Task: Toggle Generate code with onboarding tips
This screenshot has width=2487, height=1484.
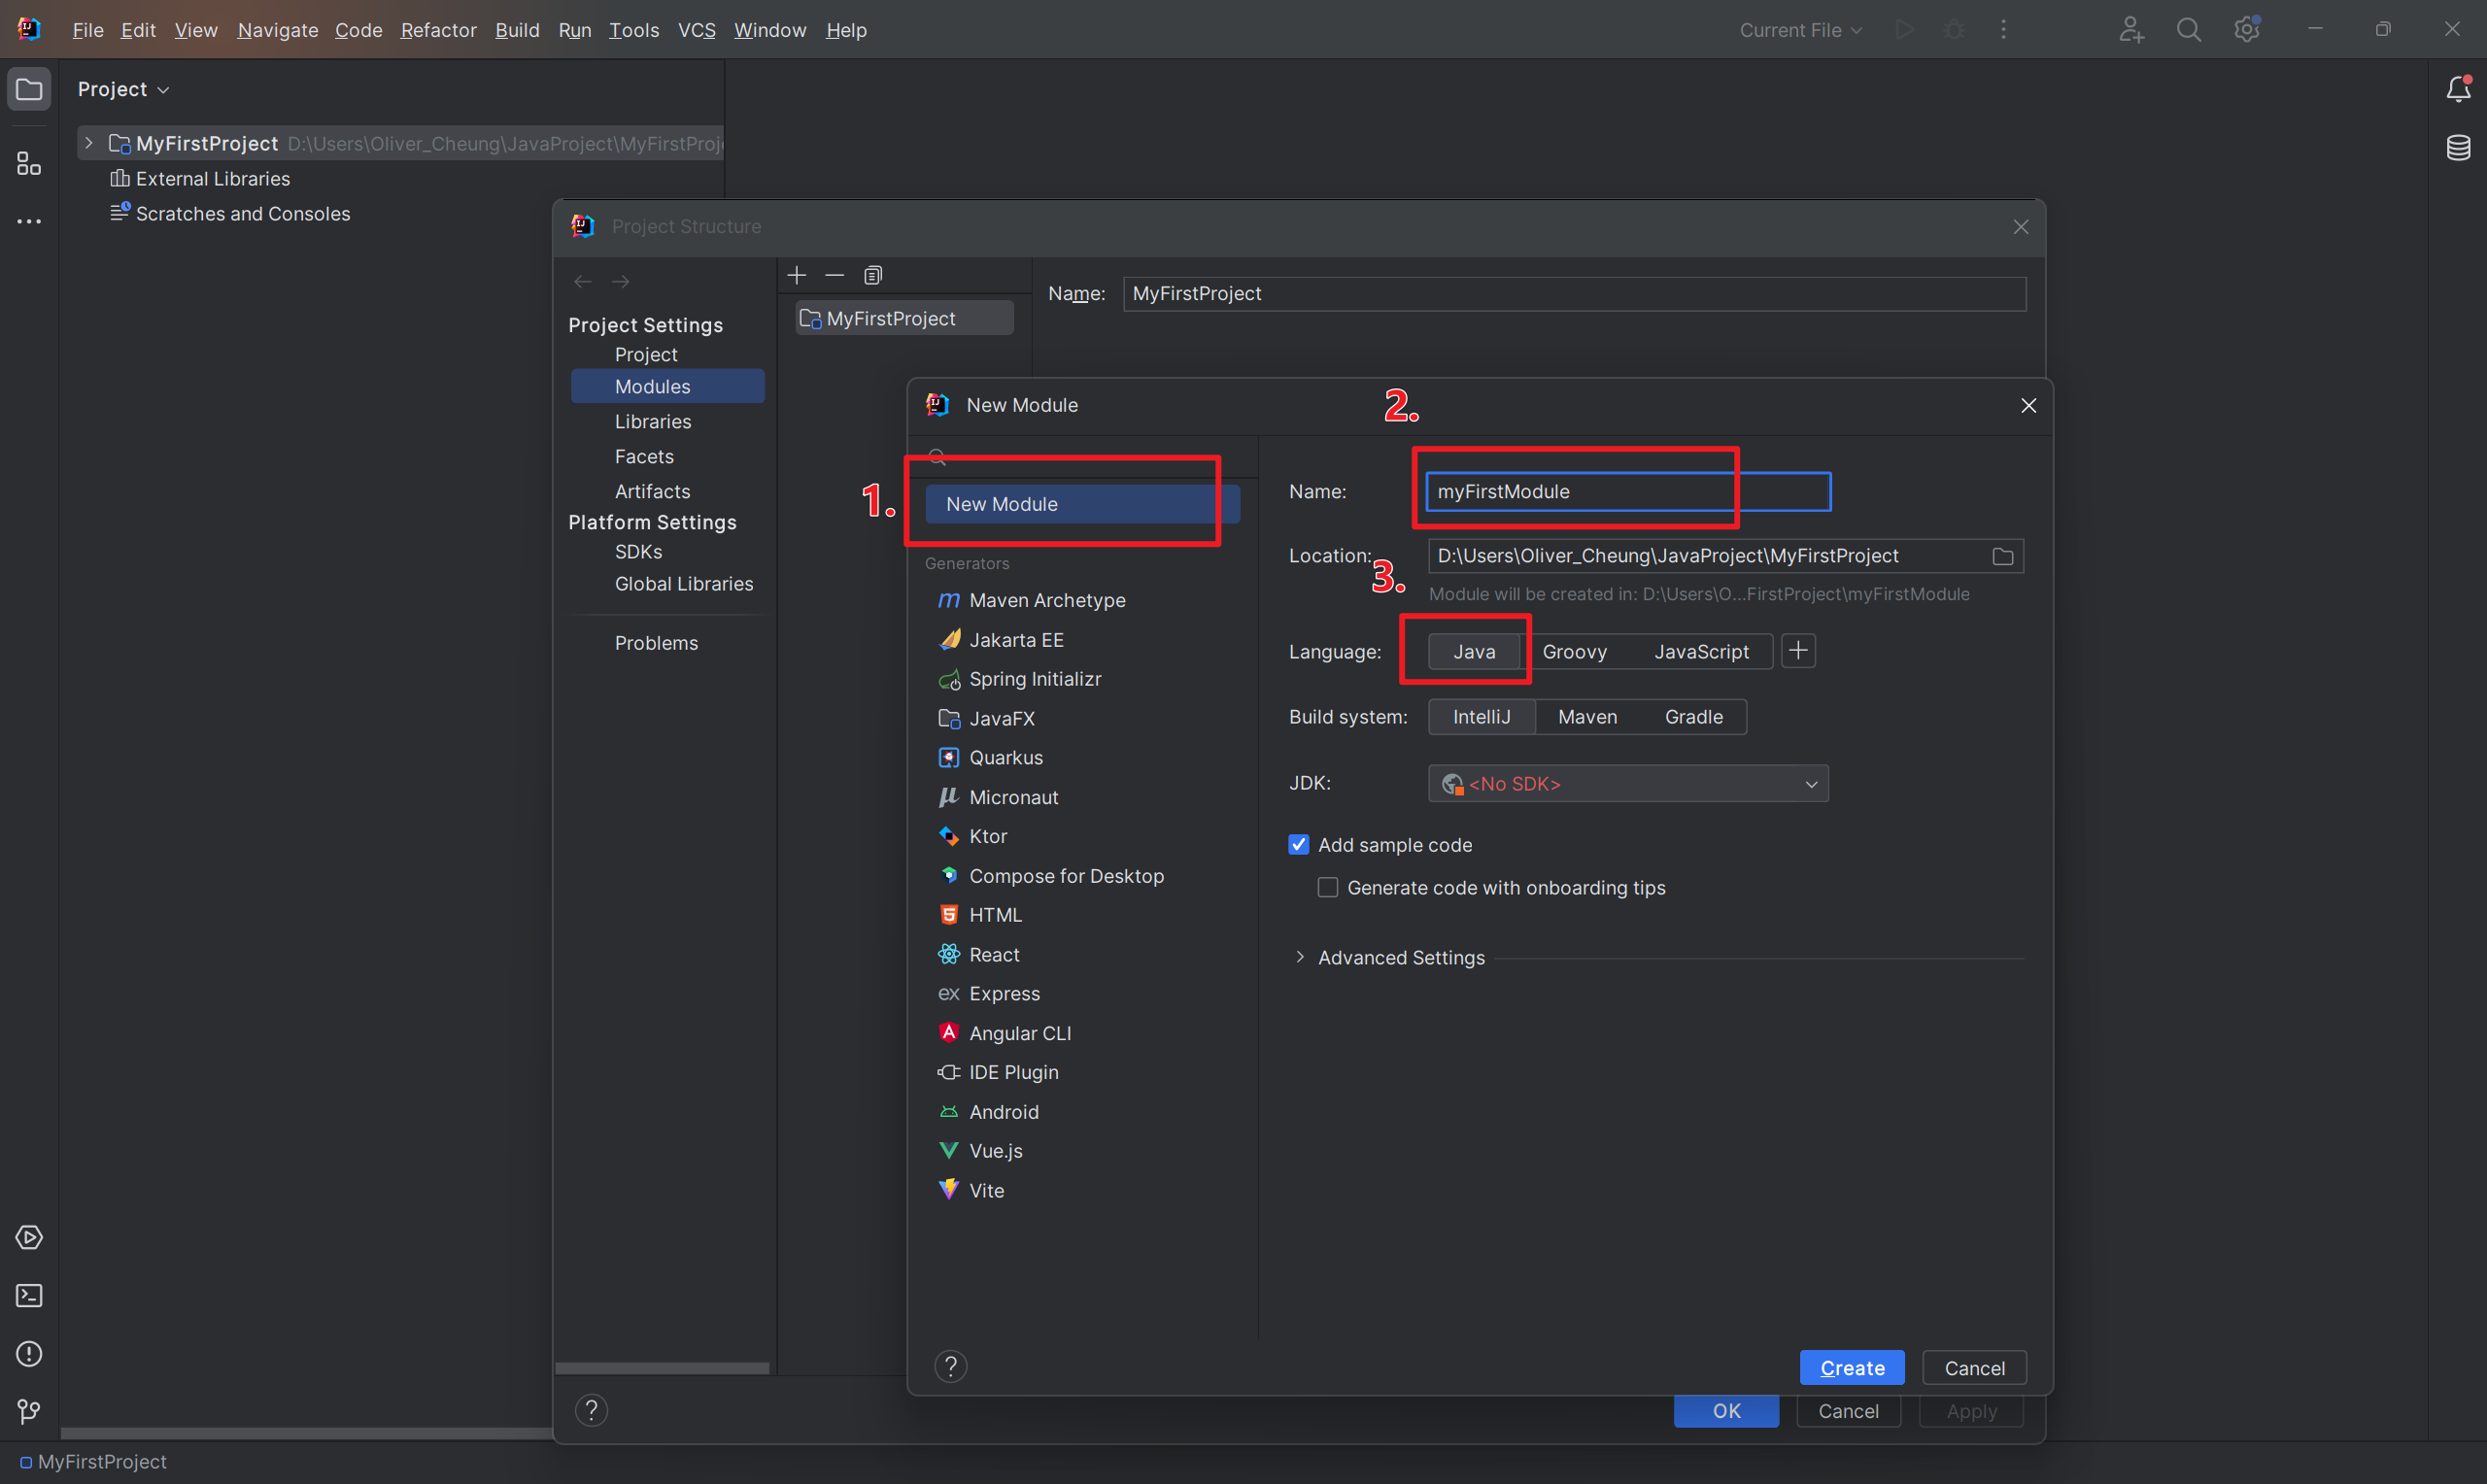Action: pyautogui.click(x=1328, y=887)
